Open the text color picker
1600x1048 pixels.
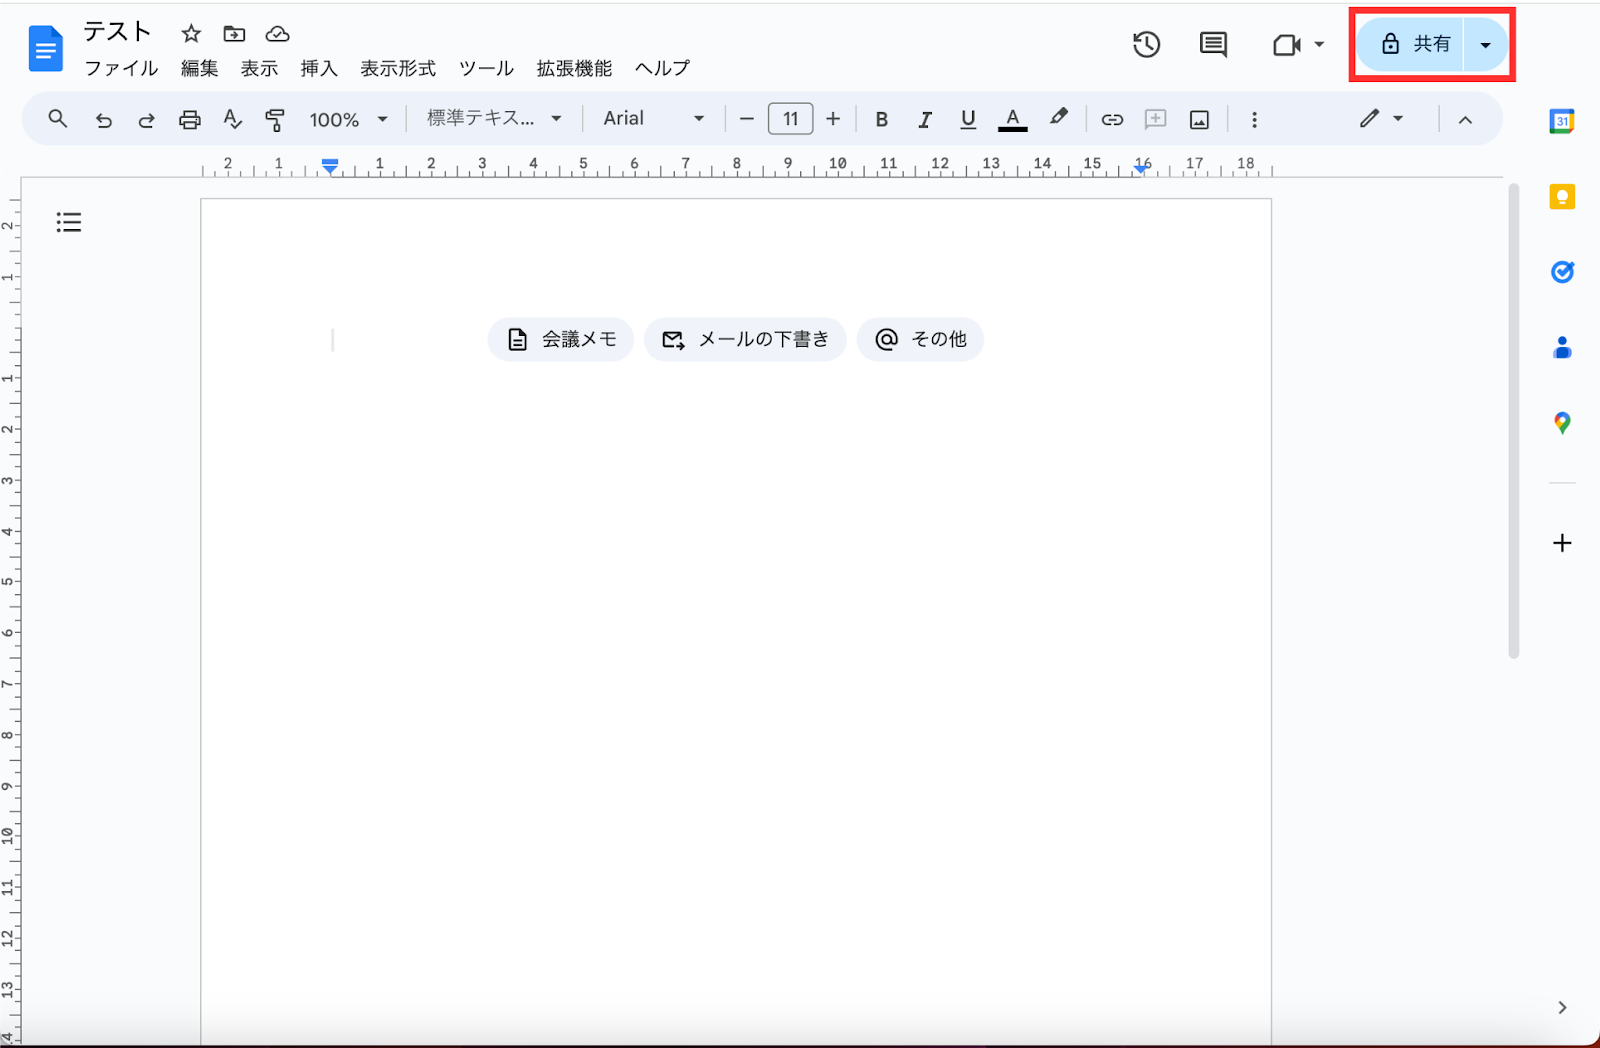click(1012, 120)
